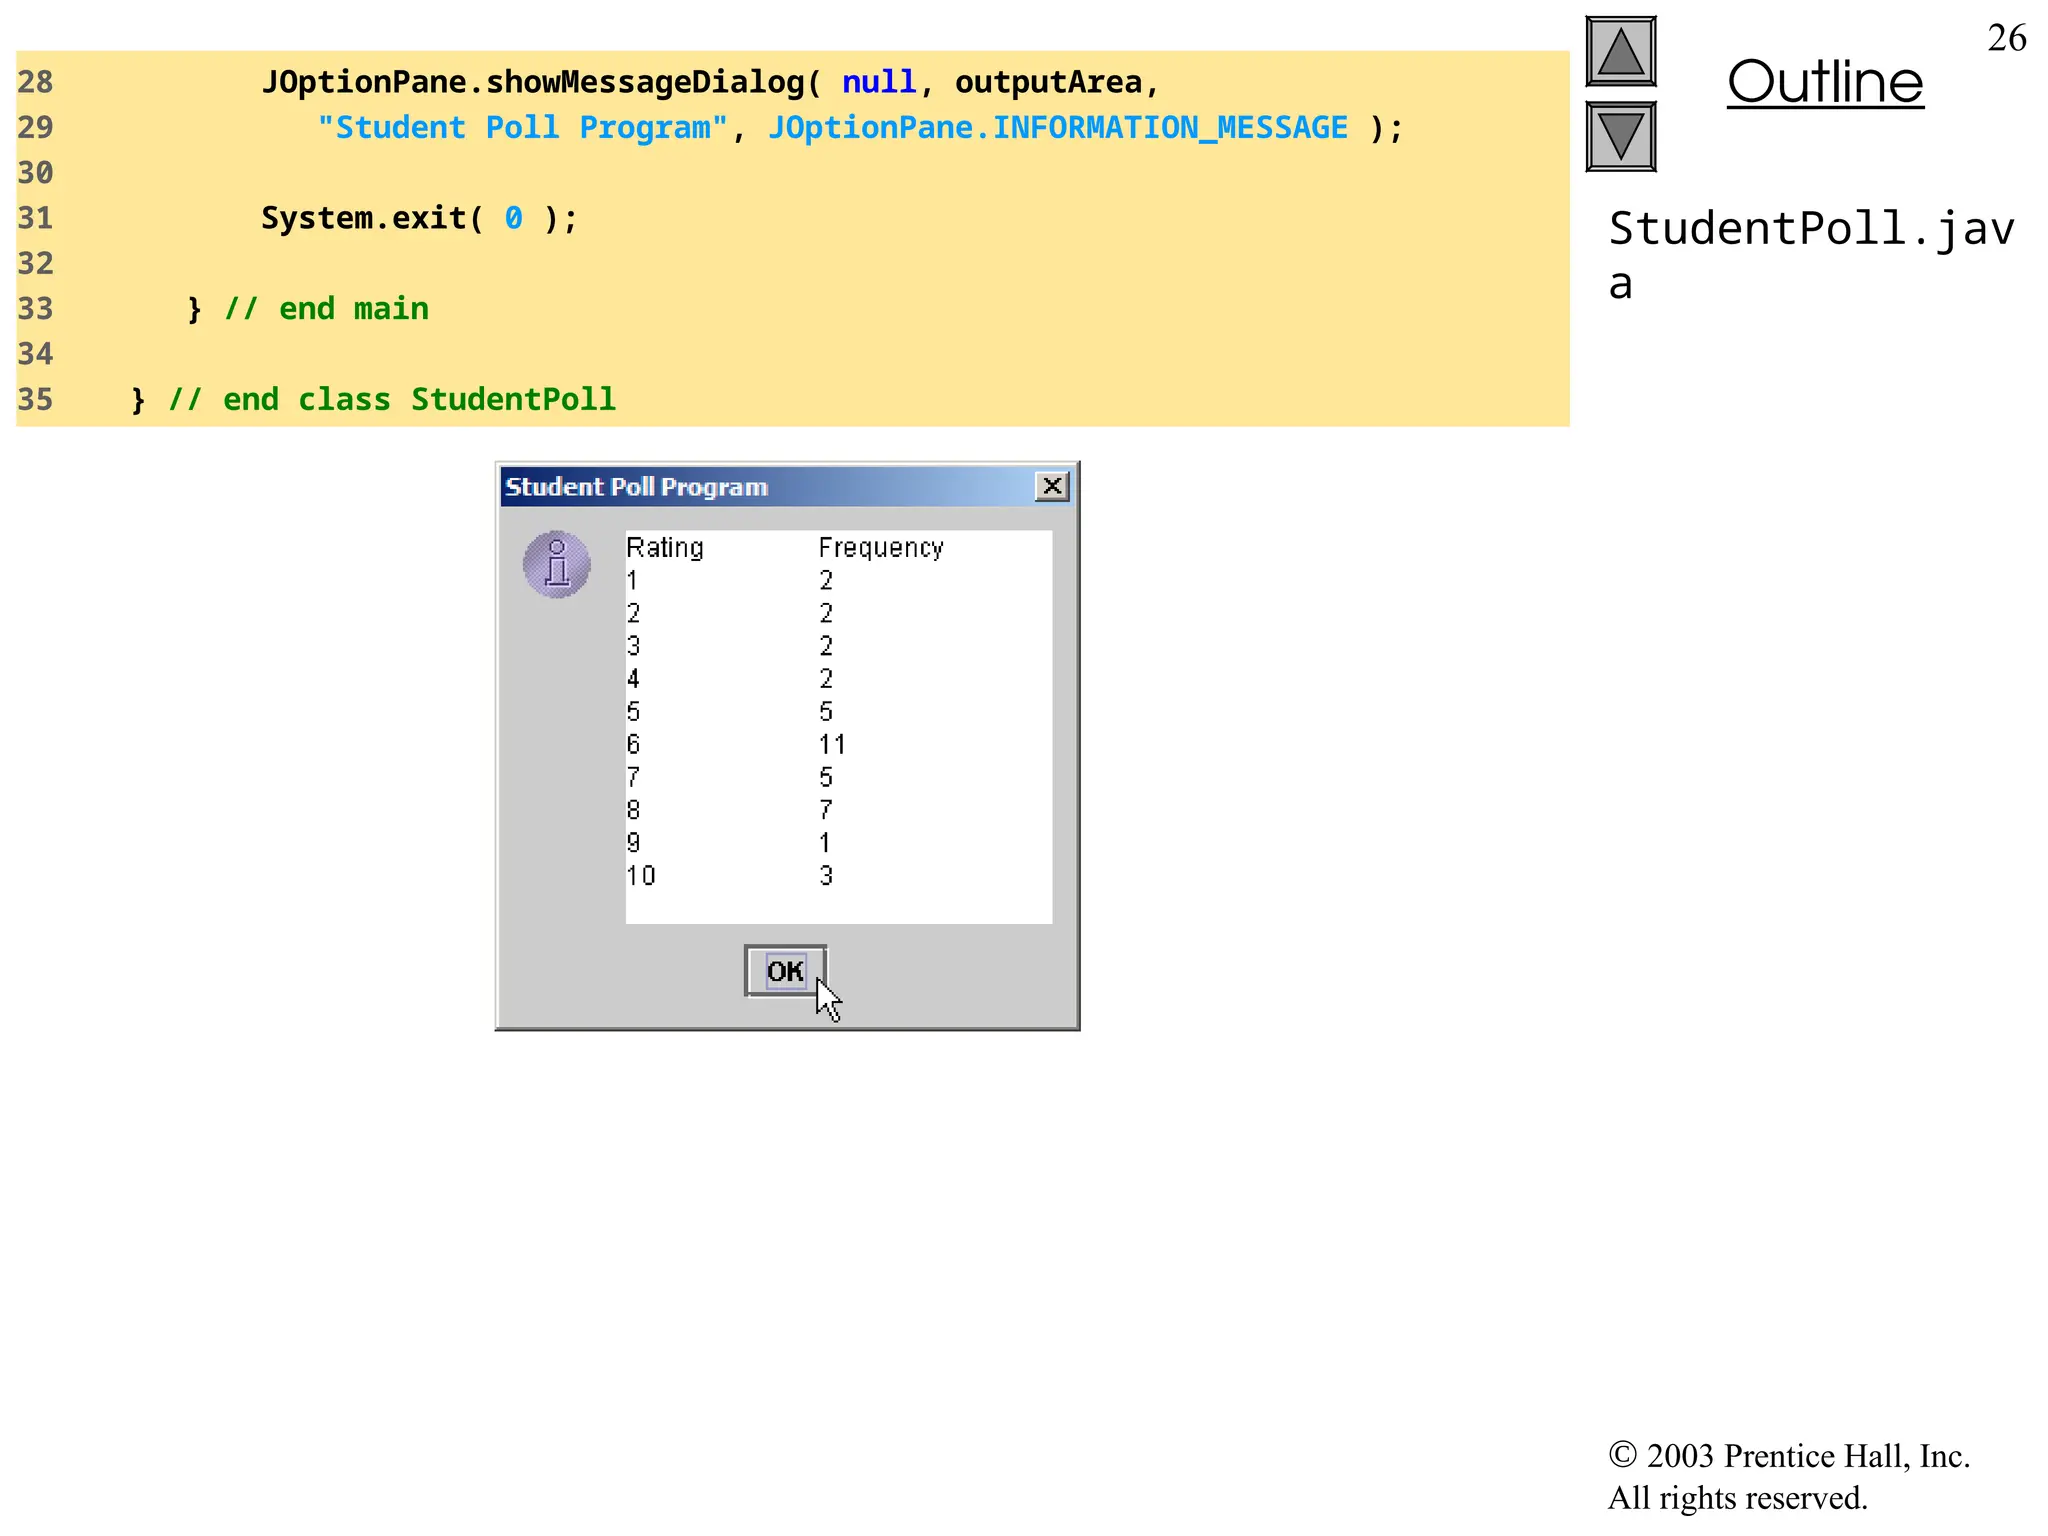Click the end class StudentPoll comment
This screenshot has width=2048, height=1536.
(x=391, y=400)
